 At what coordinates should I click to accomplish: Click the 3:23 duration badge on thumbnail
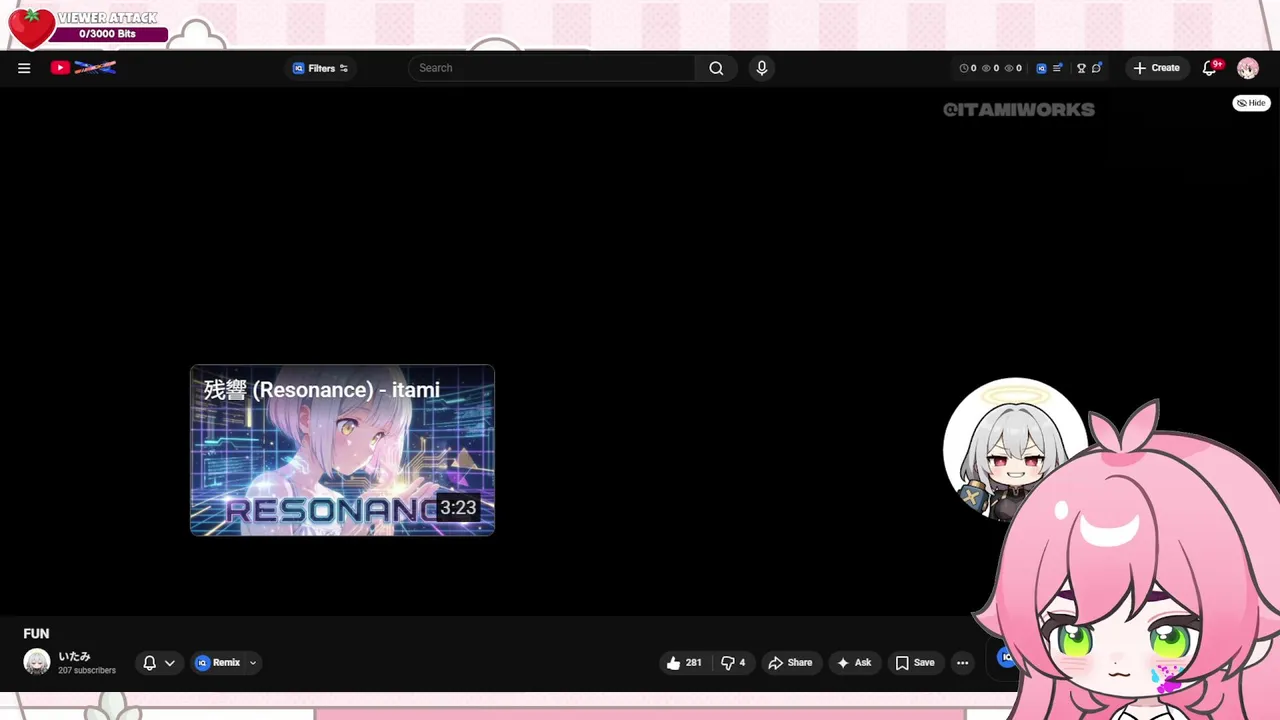(458, 508)
